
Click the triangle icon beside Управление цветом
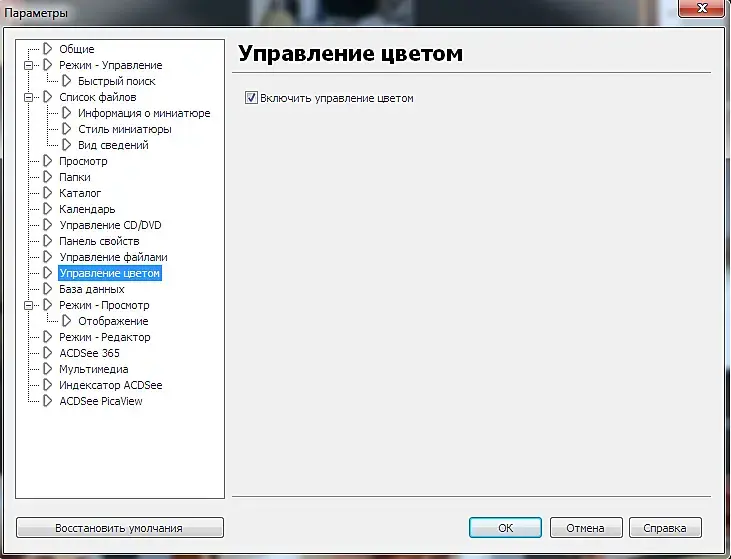click(48, 273)
